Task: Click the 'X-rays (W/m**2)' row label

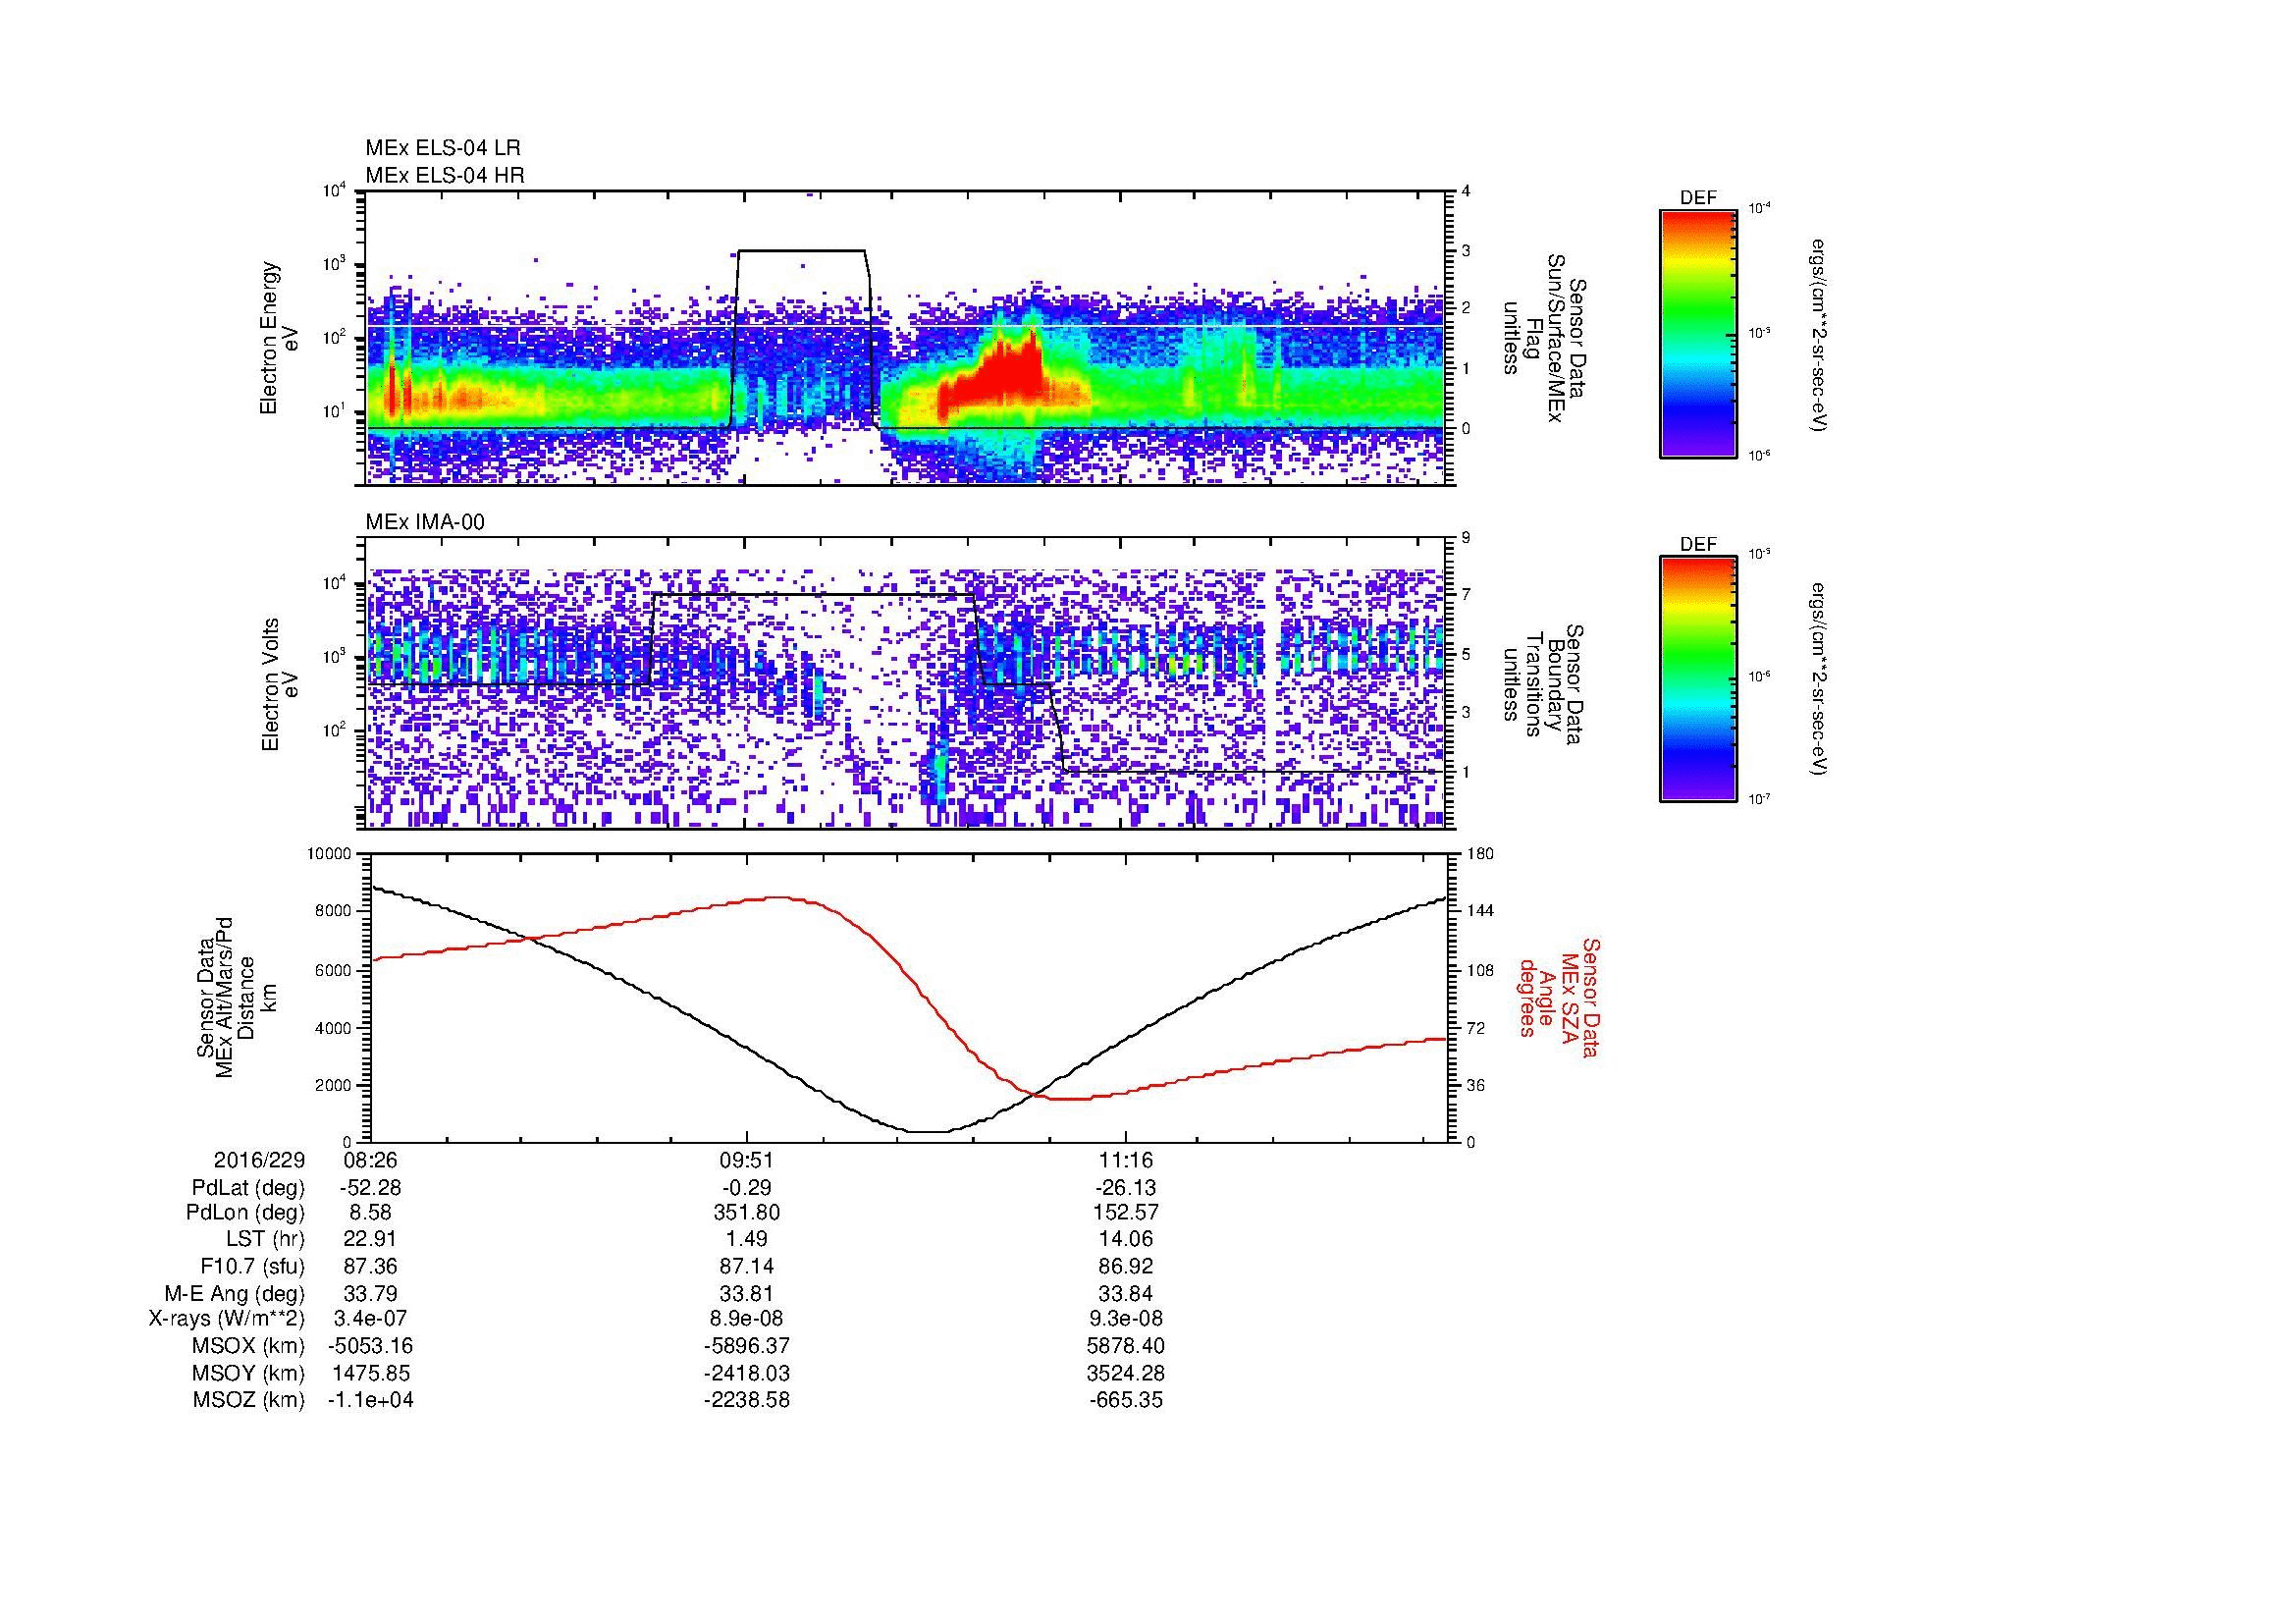Action: pyautogui.click(x=227, y=1319)
